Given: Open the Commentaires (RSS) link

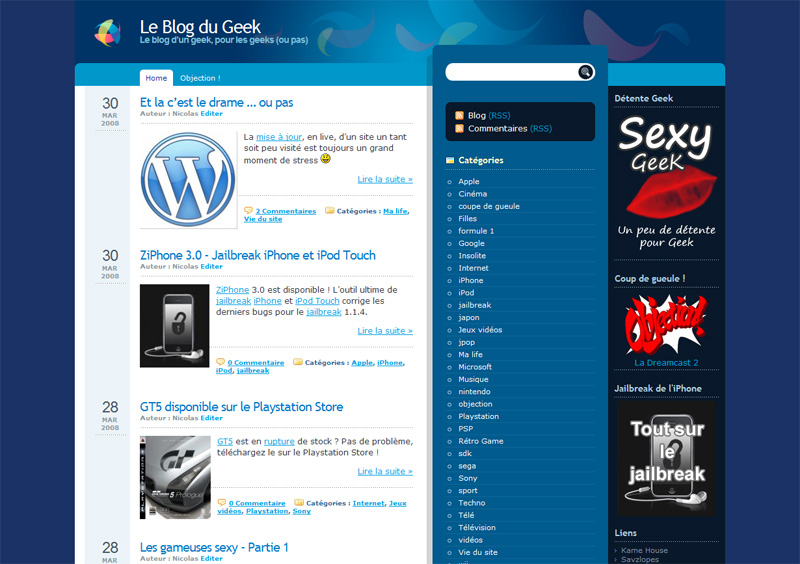Looking at the screenshot, I should [510, 129].
